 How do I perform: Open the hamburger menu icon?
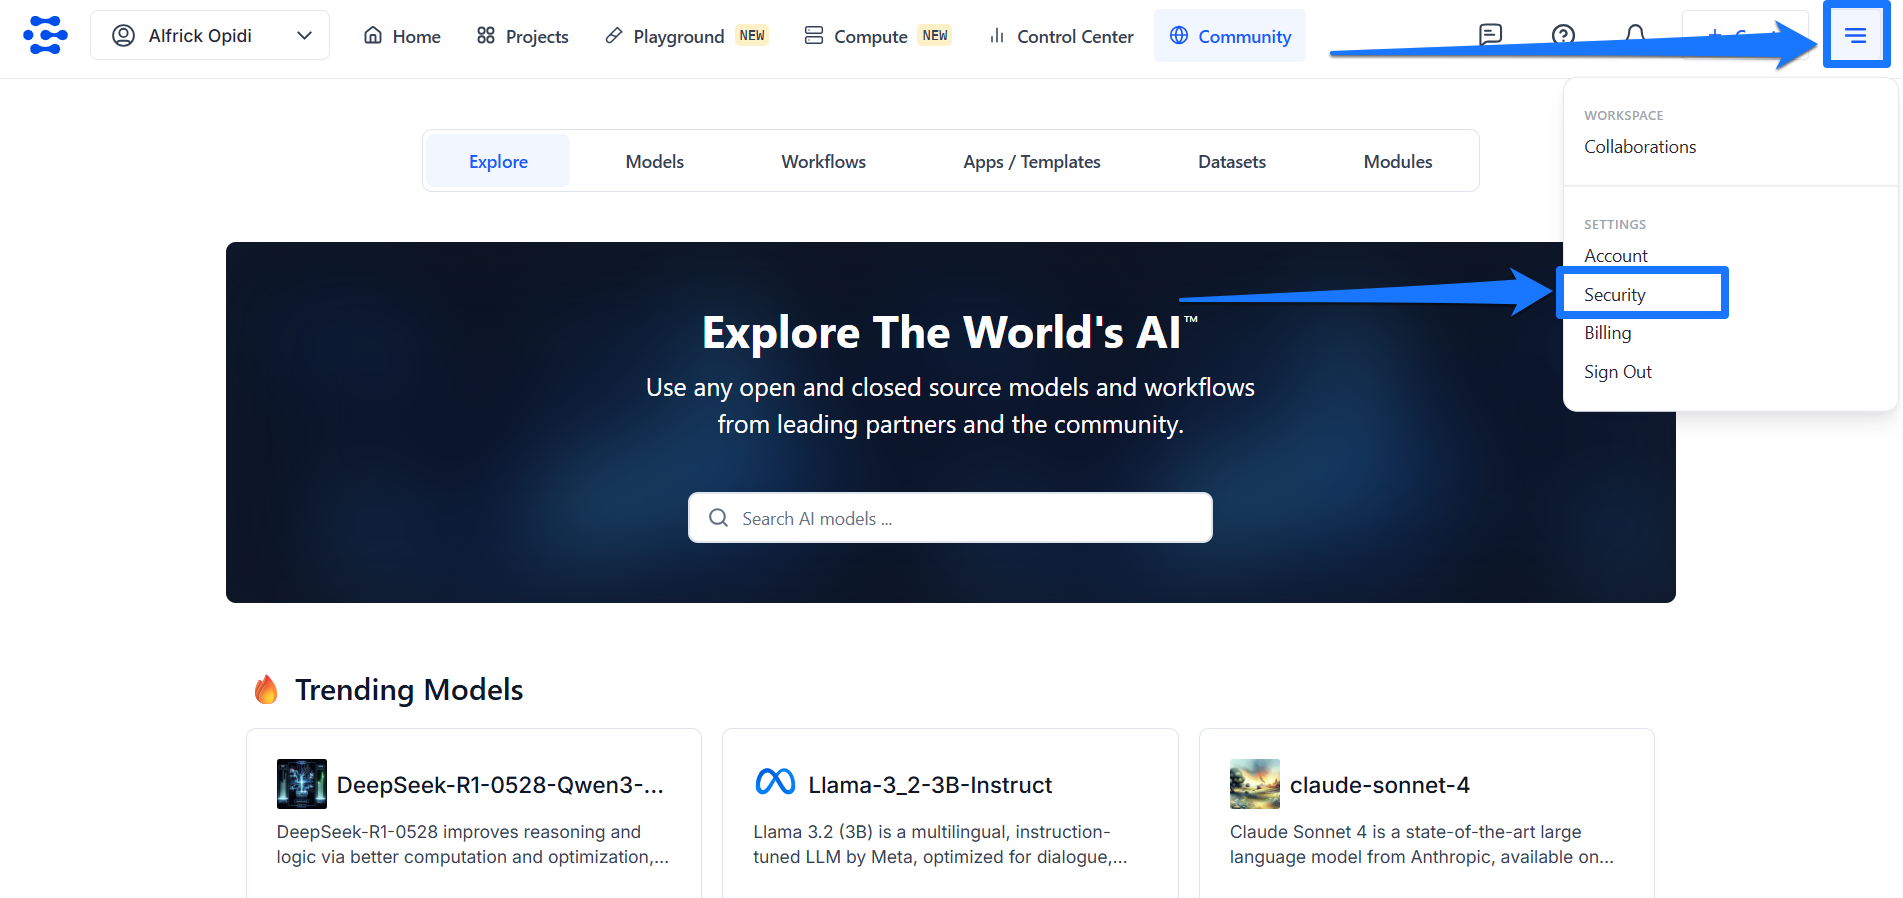coord(1855,35)
